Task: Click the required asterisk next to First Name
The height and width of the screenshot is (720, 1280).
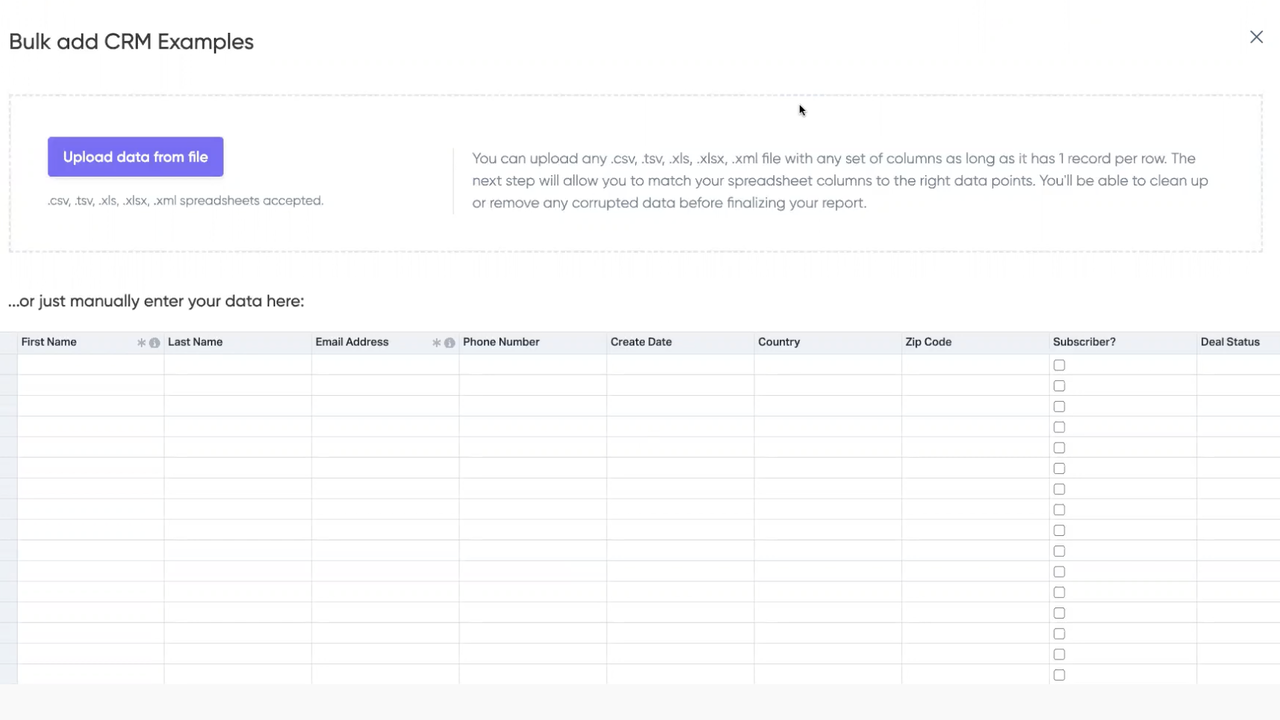Action: pos(141,341)
